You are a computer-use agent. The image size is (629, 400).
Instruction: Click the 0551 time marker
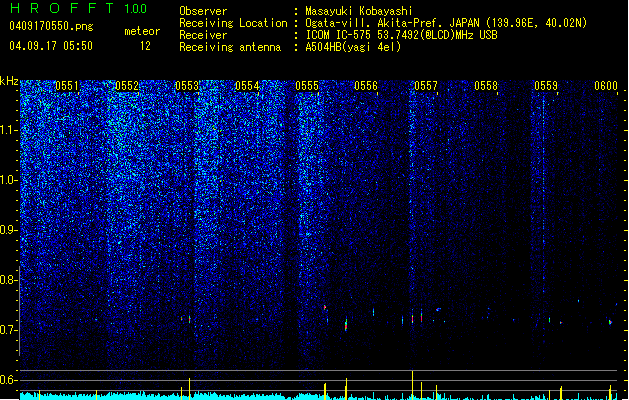[x=67, y=86]
